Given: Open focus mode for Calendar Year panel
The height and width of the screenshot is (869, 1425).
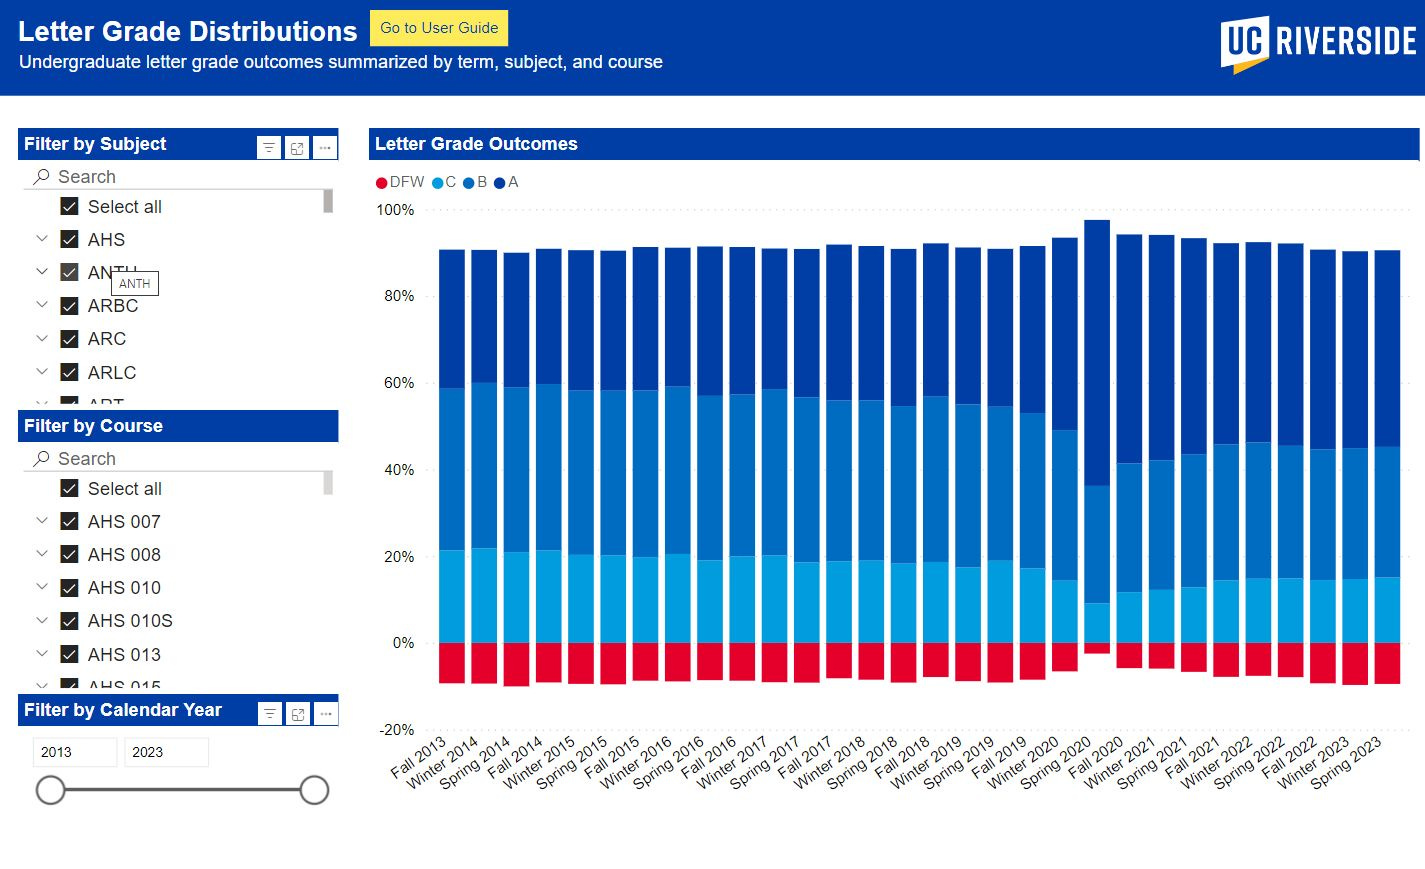Looking at the screenshot, I should click(297, 713).
